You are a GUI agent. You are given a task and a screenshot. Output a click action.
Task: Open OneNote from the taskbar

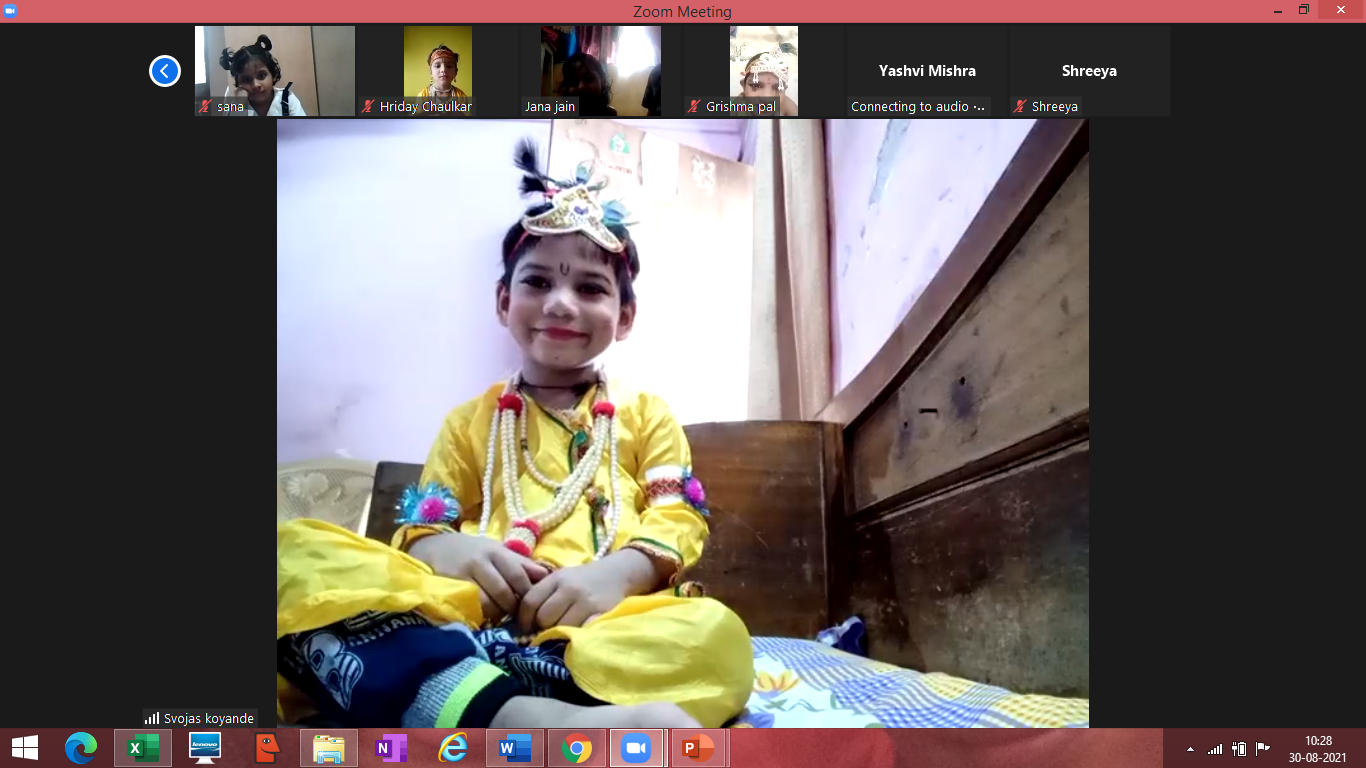click(x=391, y=748)
